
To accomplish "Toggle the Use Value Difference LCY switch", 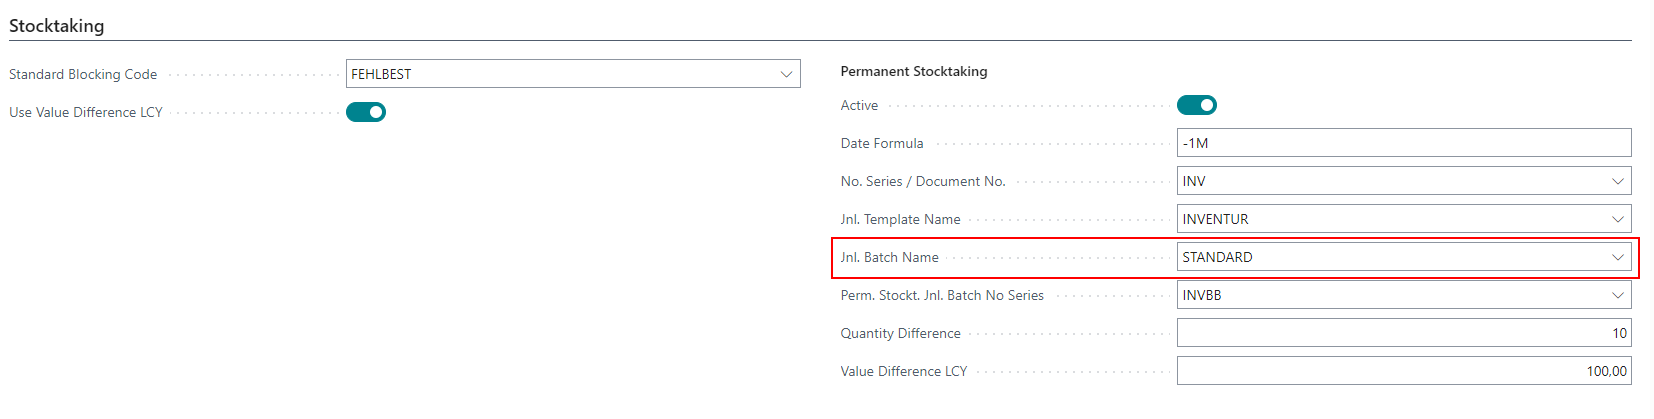I will (x=366, y=112).
